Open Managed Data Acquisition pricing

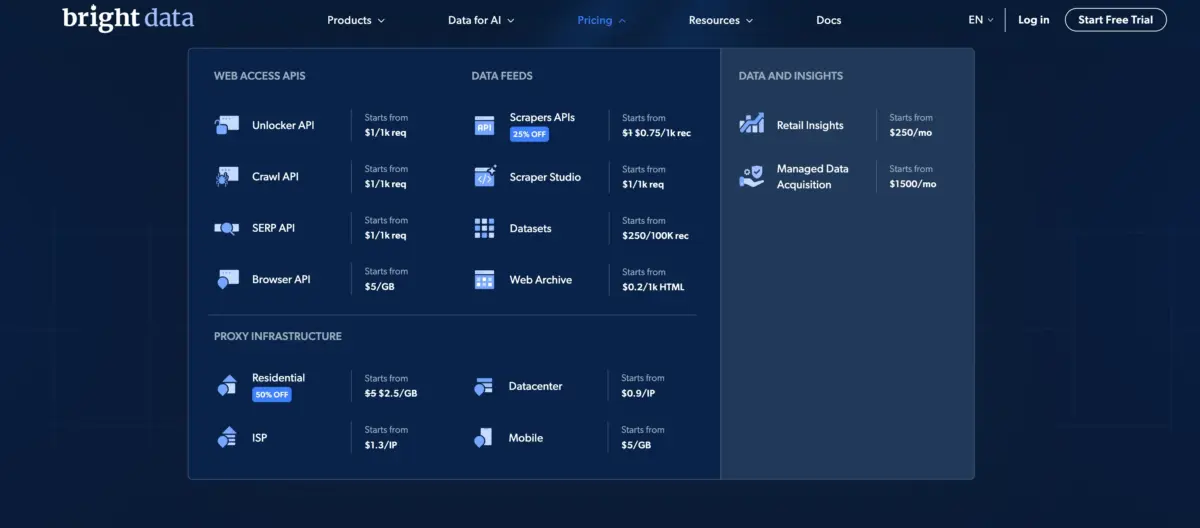pos(813,177)
